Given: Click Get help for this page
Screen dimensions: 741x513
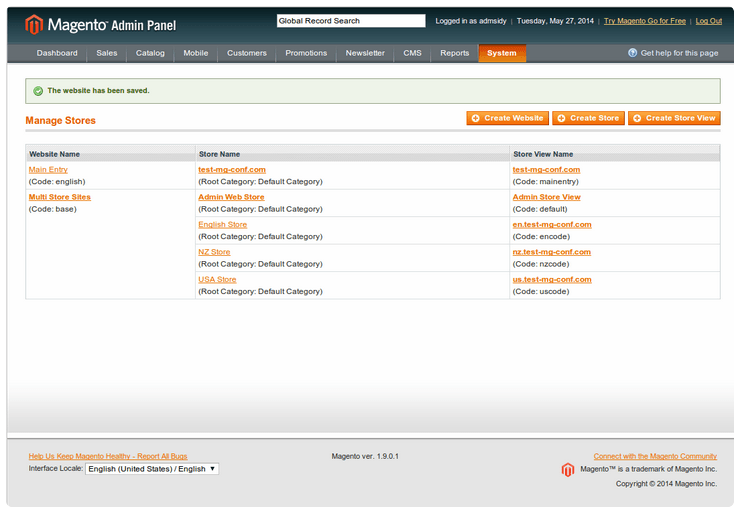Looking at the screenshot, I should [679, 53].
